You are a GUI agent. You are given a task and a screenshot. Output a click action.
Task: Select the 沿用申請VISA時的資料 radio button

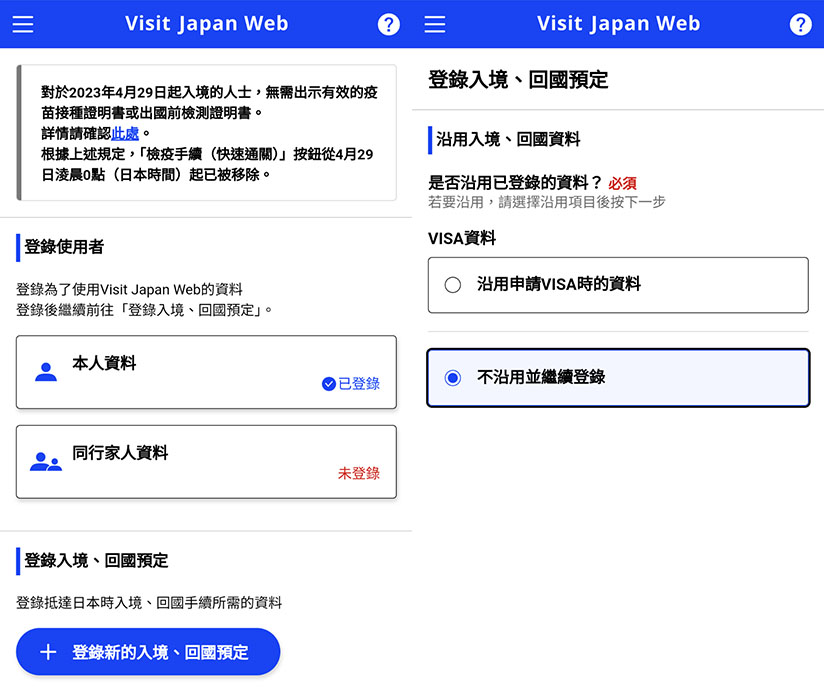tap(452, 285)
